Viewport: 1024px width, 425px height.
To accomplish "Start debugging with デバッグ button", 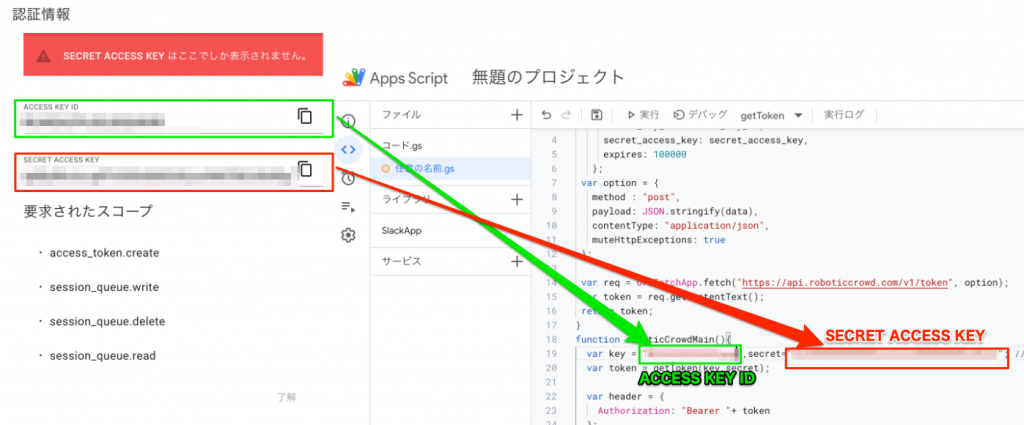I will coord(699,115).
